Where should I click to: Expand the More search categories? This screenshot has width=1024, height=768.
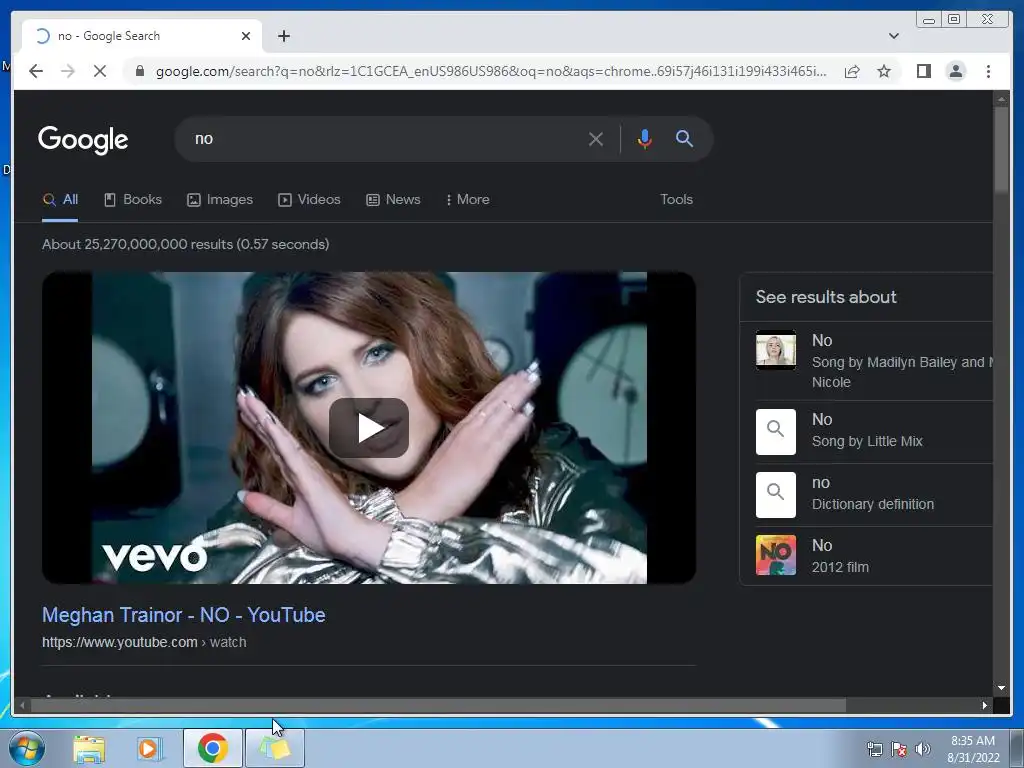468,200
